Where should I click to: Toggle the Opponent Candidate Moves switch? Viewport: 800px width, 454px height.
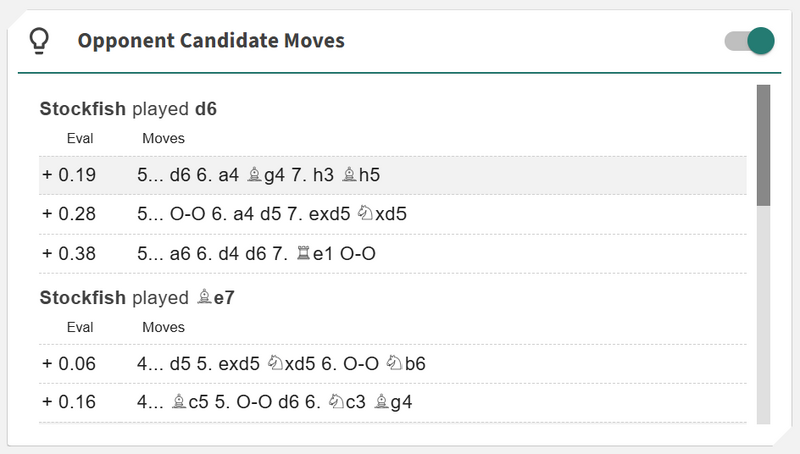[x=749, y=41]
